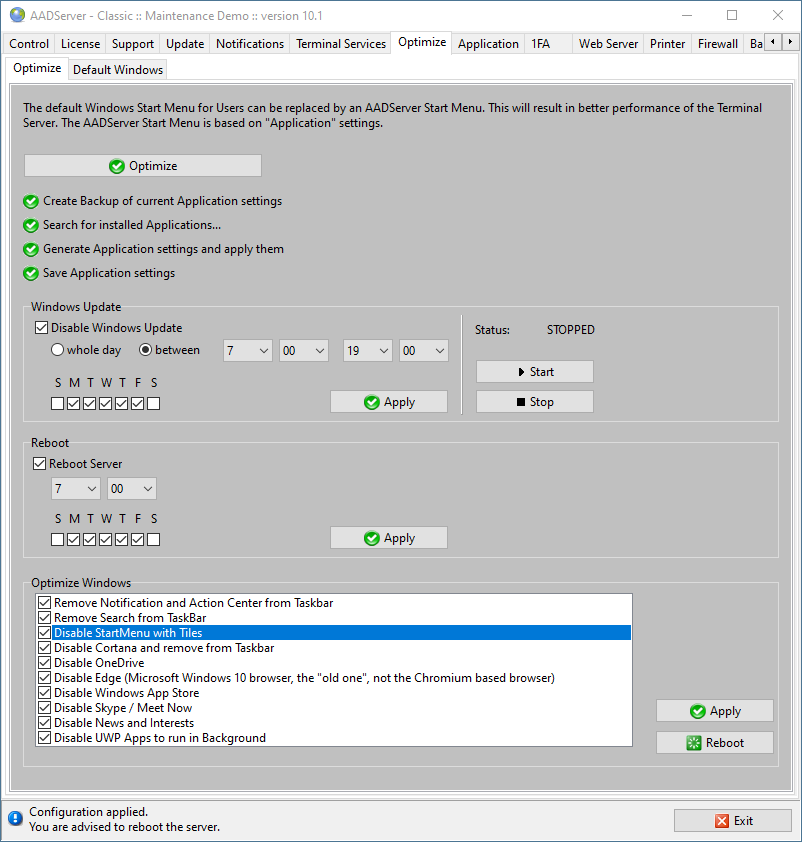Click the blue info icon in status bar
802x842 pixels.
(15, 818)
